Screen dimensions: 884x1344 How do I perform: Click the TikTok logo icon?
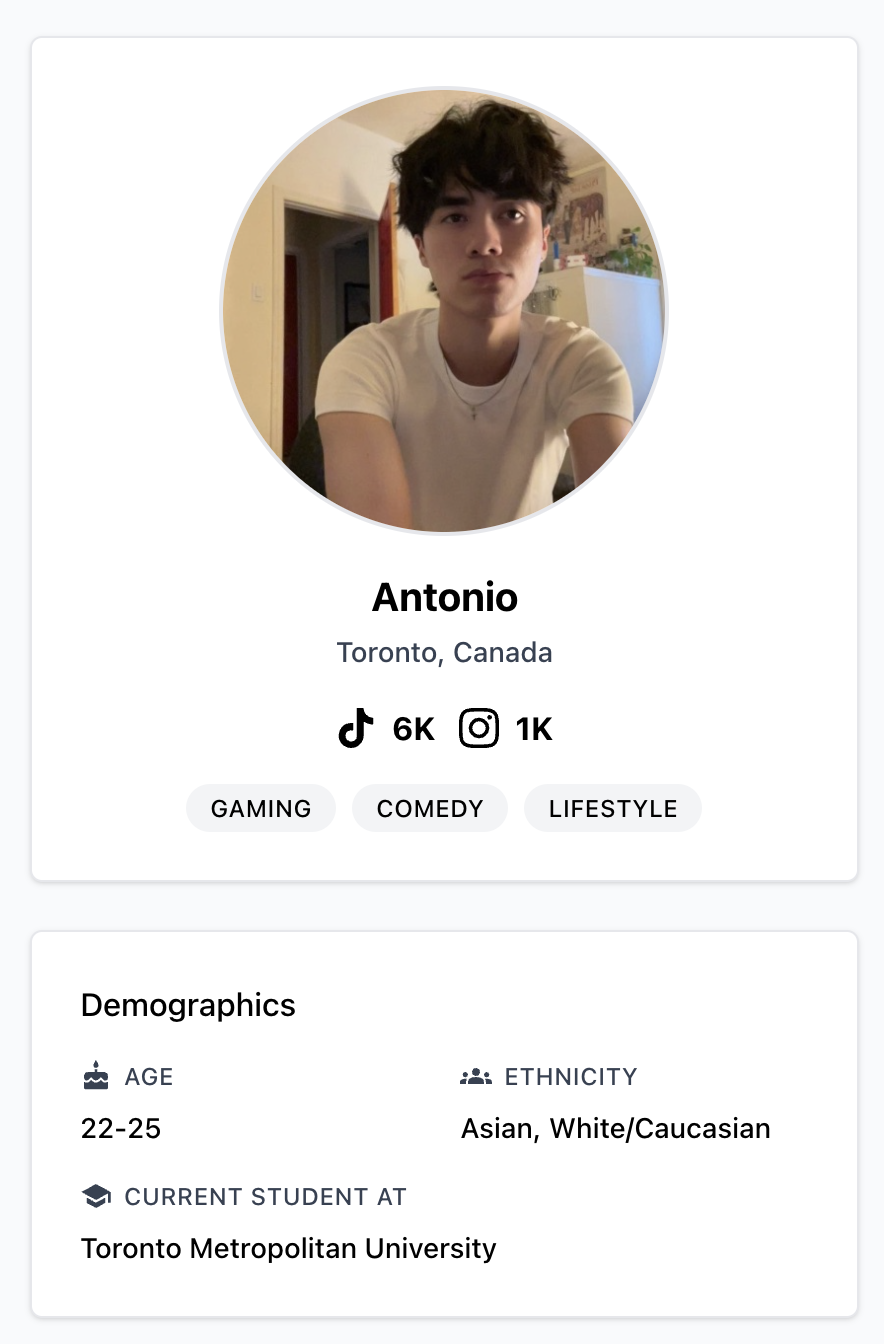pos(356,729)
